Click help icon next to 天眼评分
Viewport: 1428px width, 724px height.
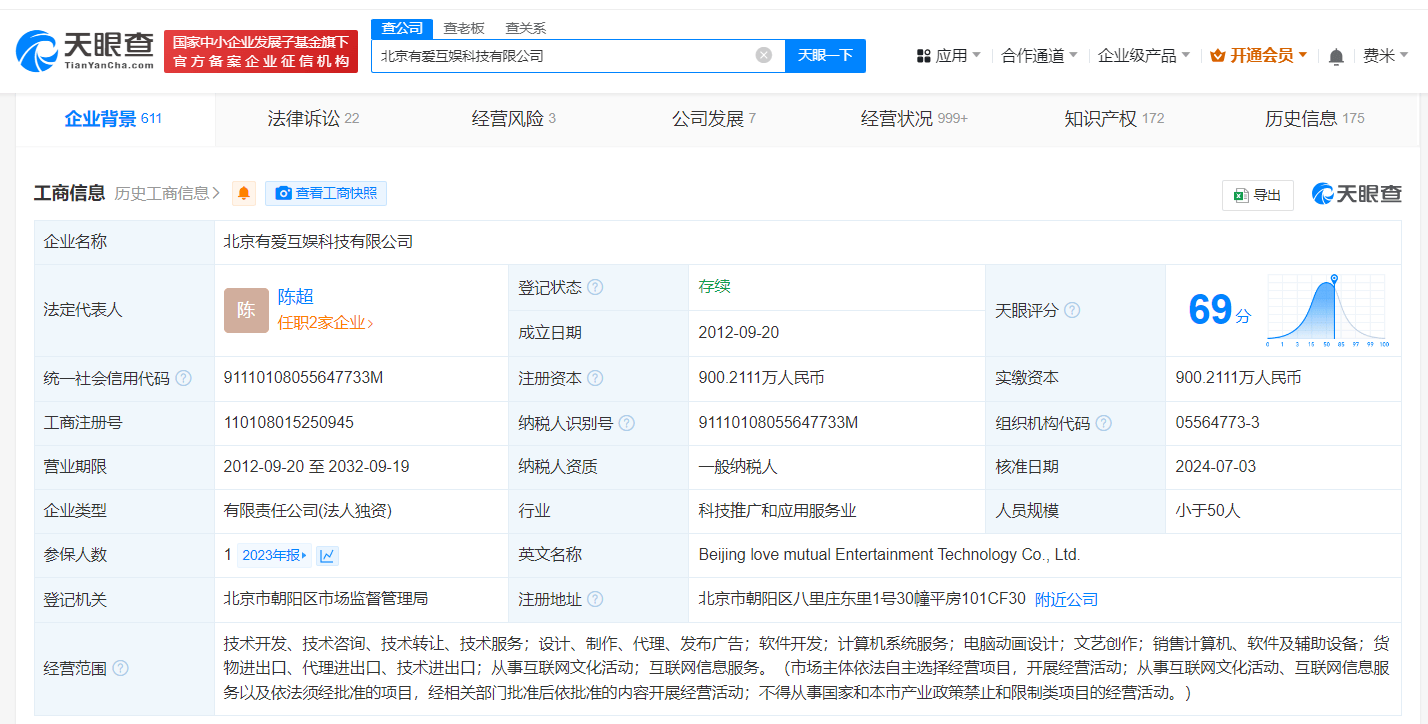click(1072, 310)
